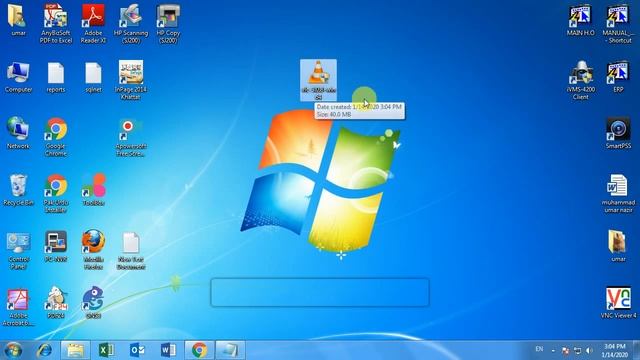Select the New Text Document file
This screenshot has height=360, width=640.
point(131,250)
